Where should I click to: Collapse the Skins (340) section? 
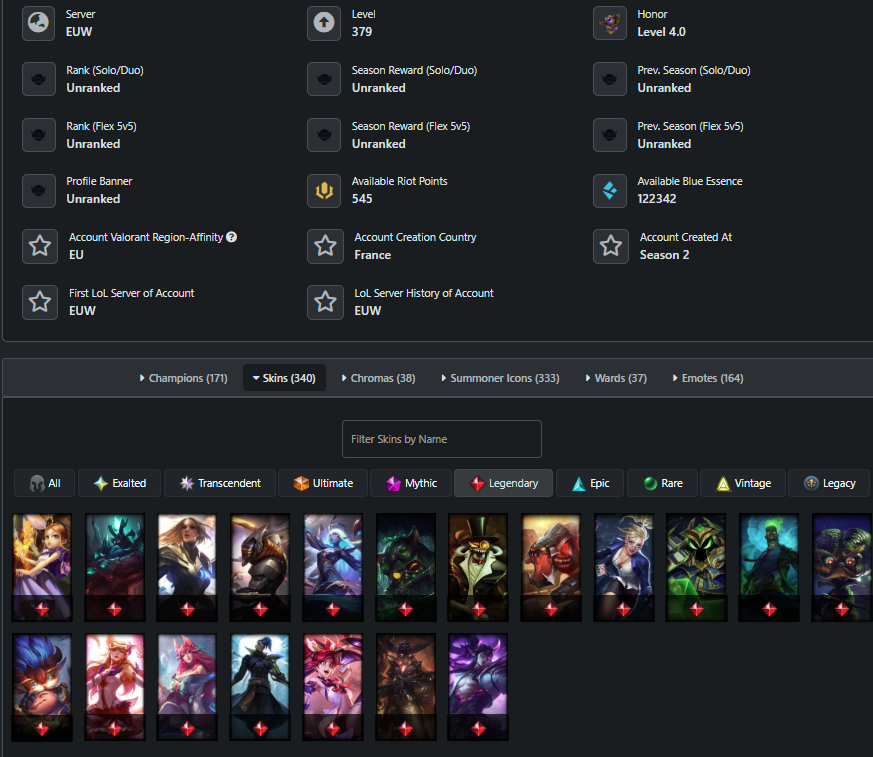tap(284, 378)
